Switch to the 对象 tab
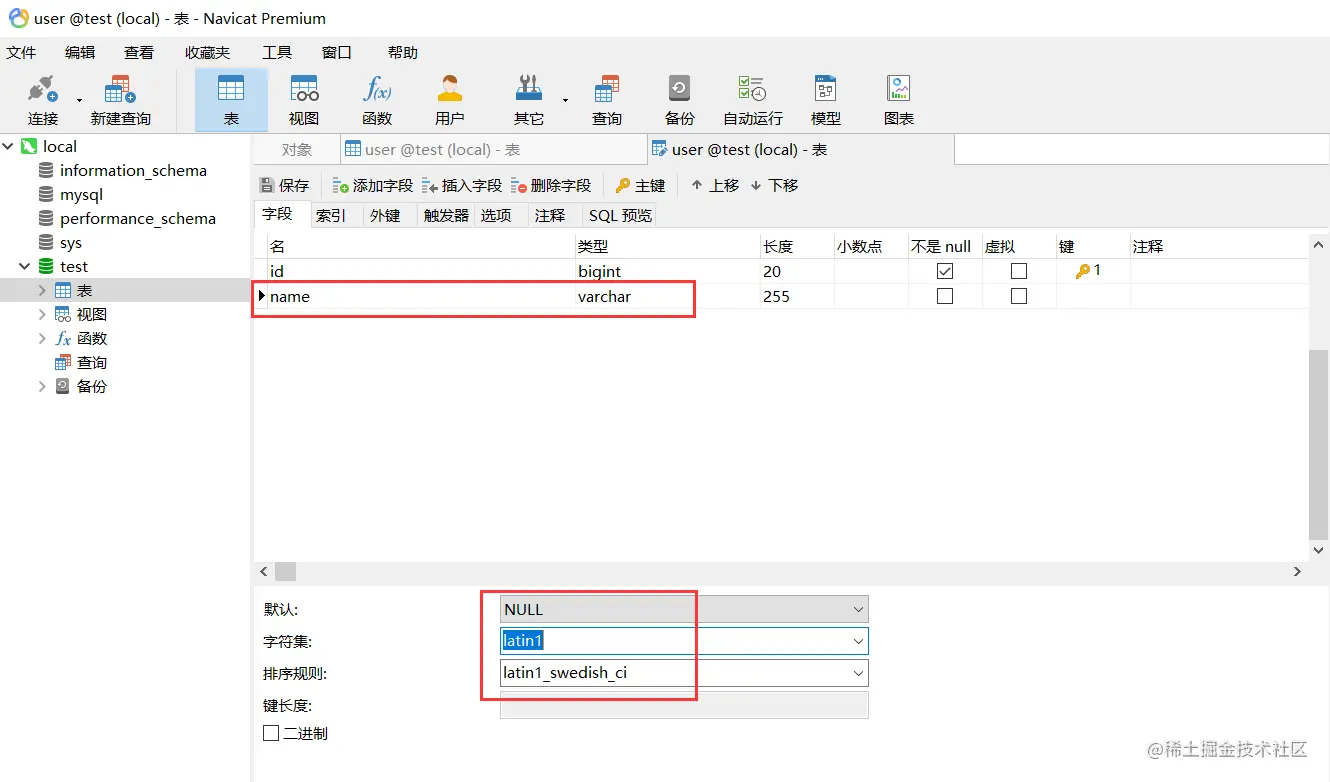 point(297,150)
